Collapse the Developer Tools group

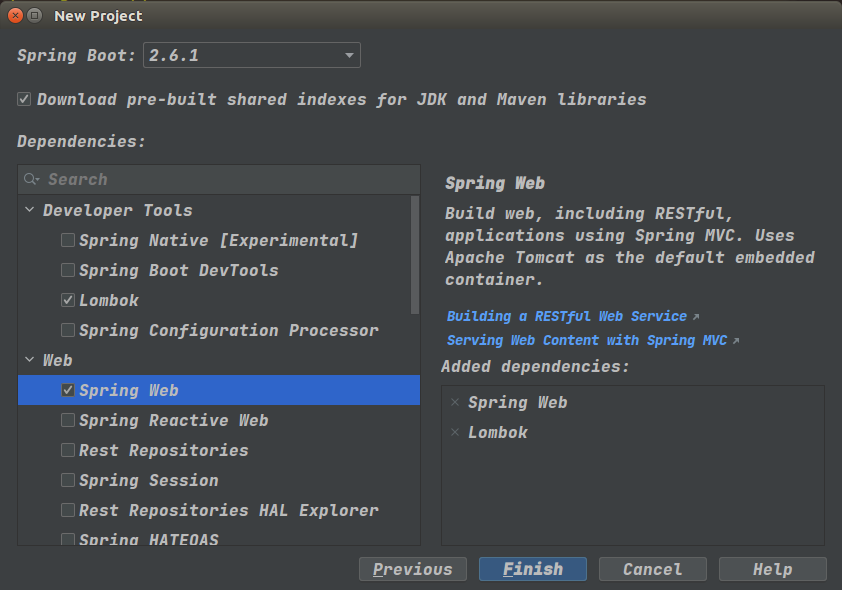click(x=30, y=210)
